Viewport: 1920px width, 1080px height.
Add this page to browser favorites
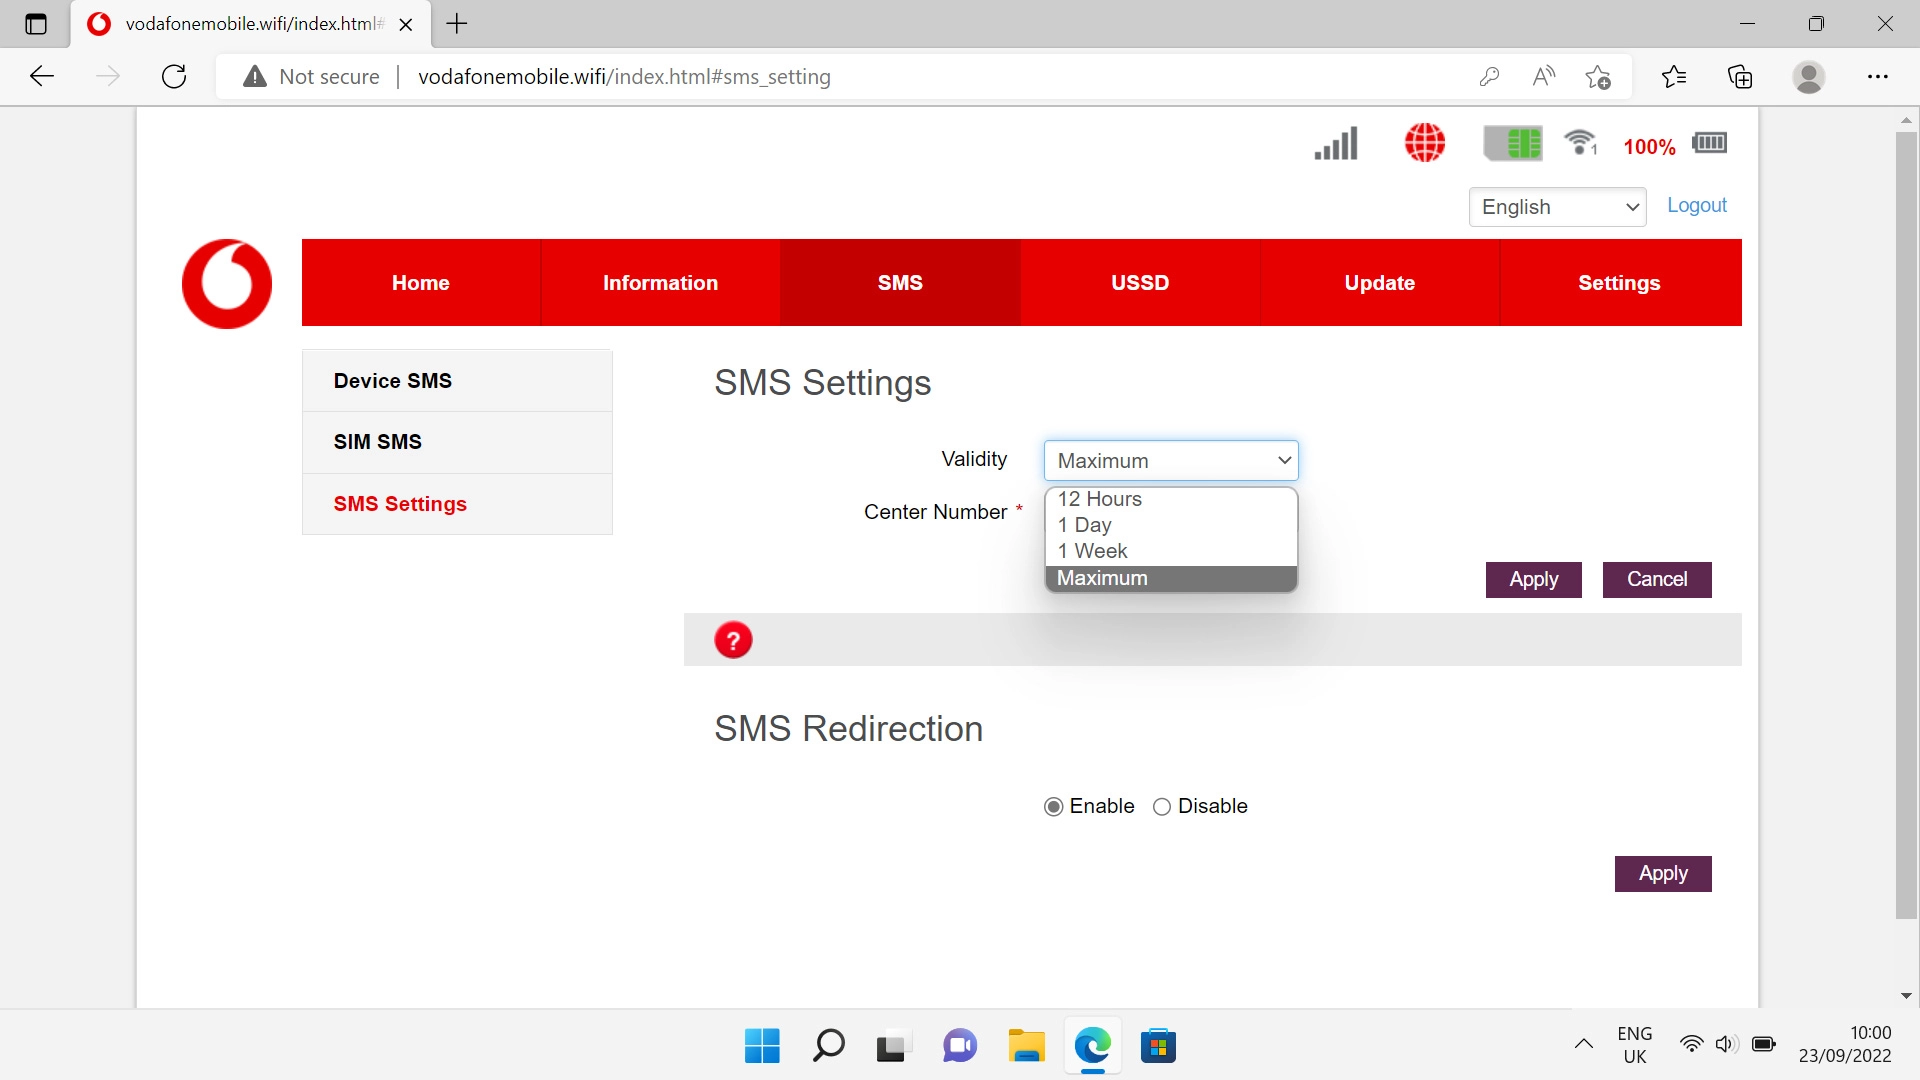coord(1597,77)
